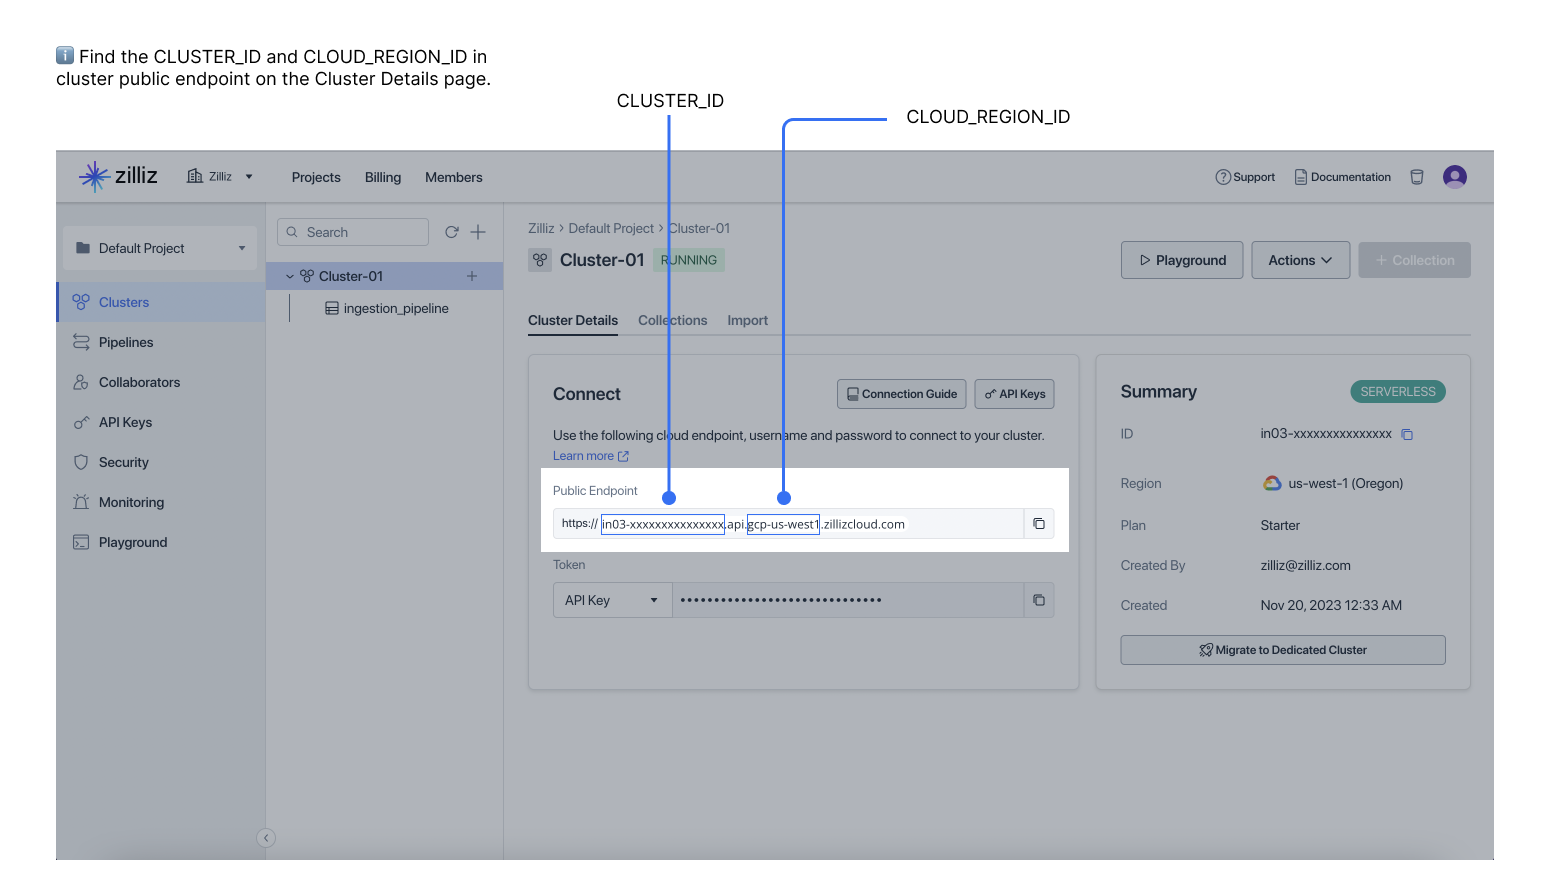Collapse the Cluster-01 tree node
This screenshot has height=894, width=1550.
[x=290, y=275]
